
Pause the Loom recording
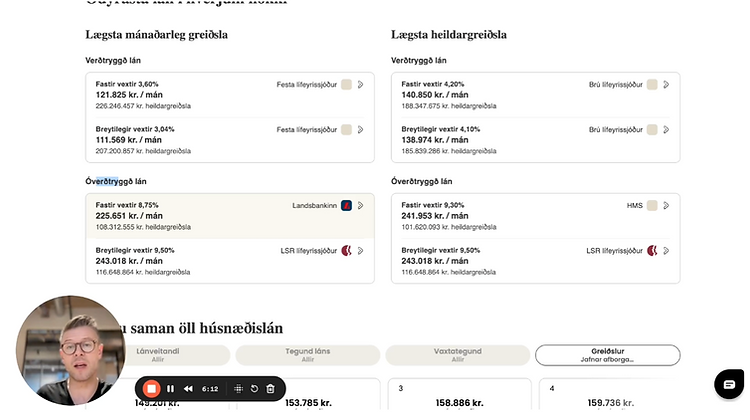170,388
